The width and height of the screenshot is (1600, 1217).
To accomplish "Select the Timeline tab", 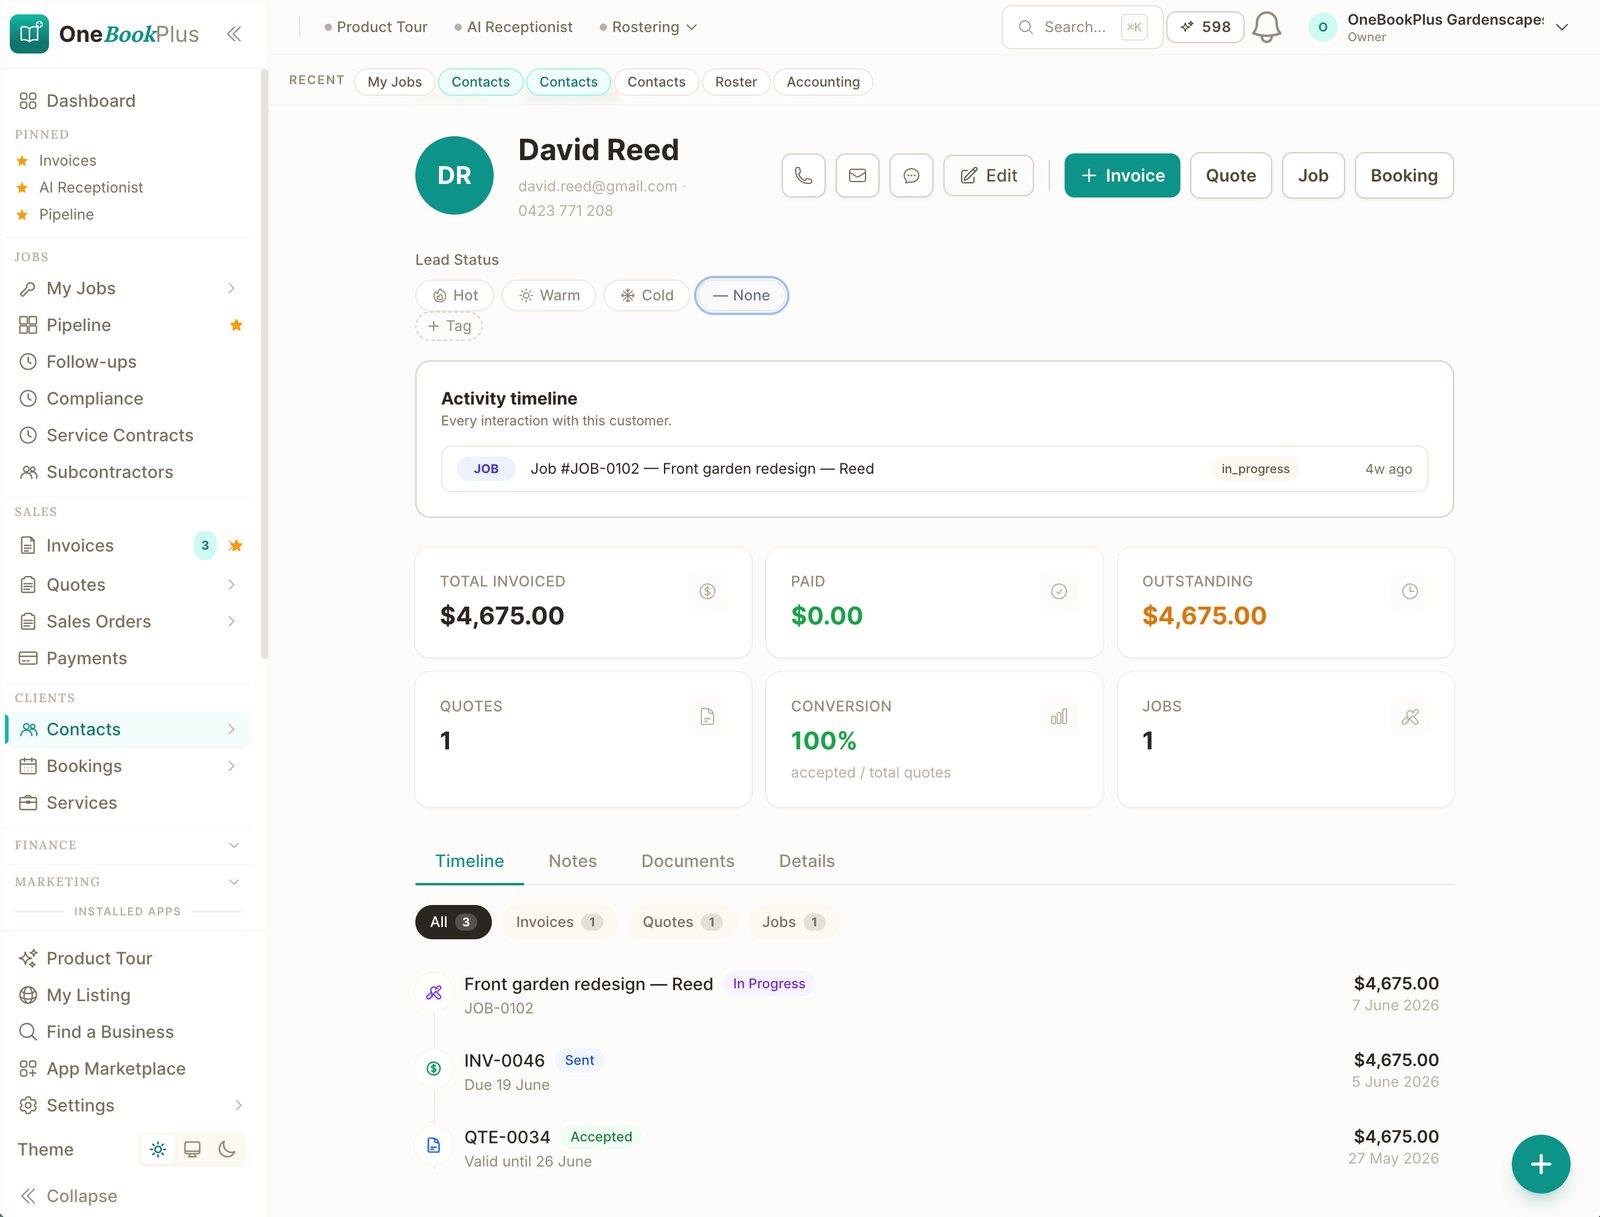I will [469, 861].
